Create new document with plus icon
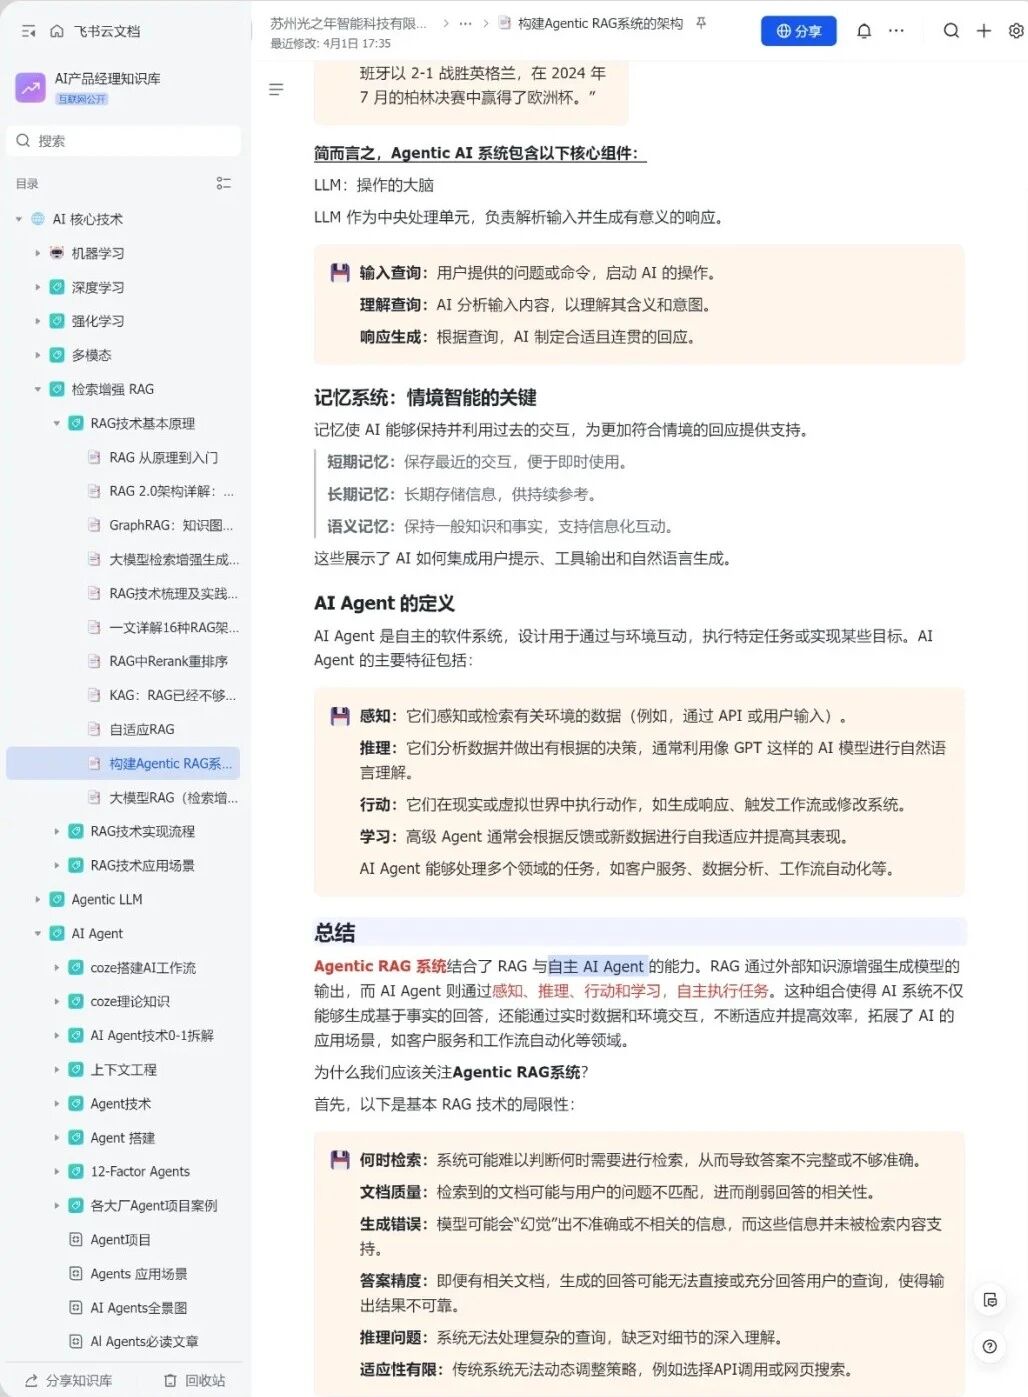Image resolution: width=1028 pixels, height=1397 pixels. tap(984, 31)
